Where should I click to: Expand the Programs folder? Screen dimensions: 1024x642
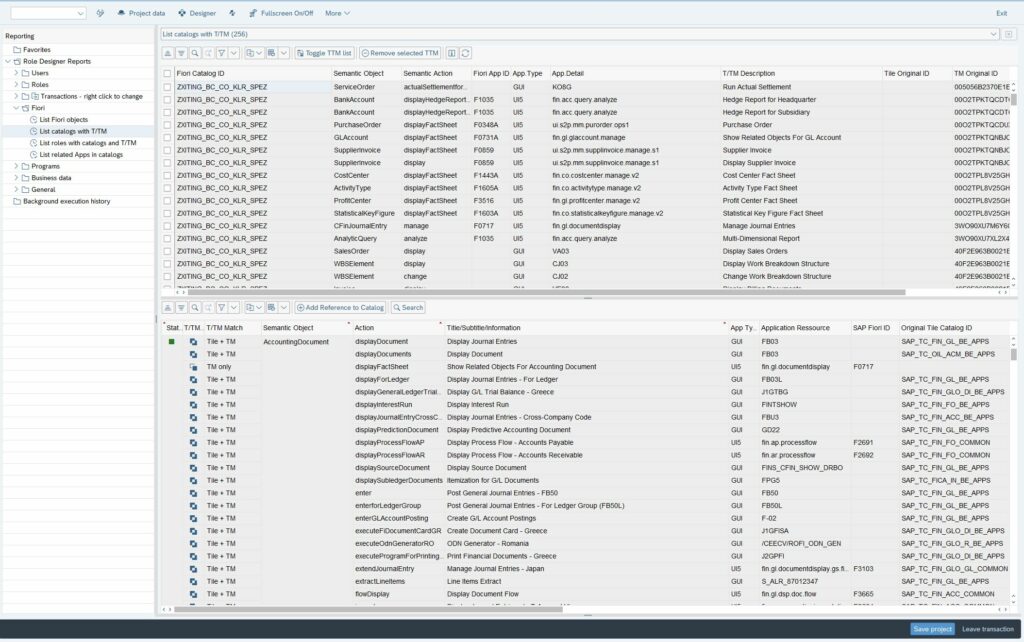point(16,167)
